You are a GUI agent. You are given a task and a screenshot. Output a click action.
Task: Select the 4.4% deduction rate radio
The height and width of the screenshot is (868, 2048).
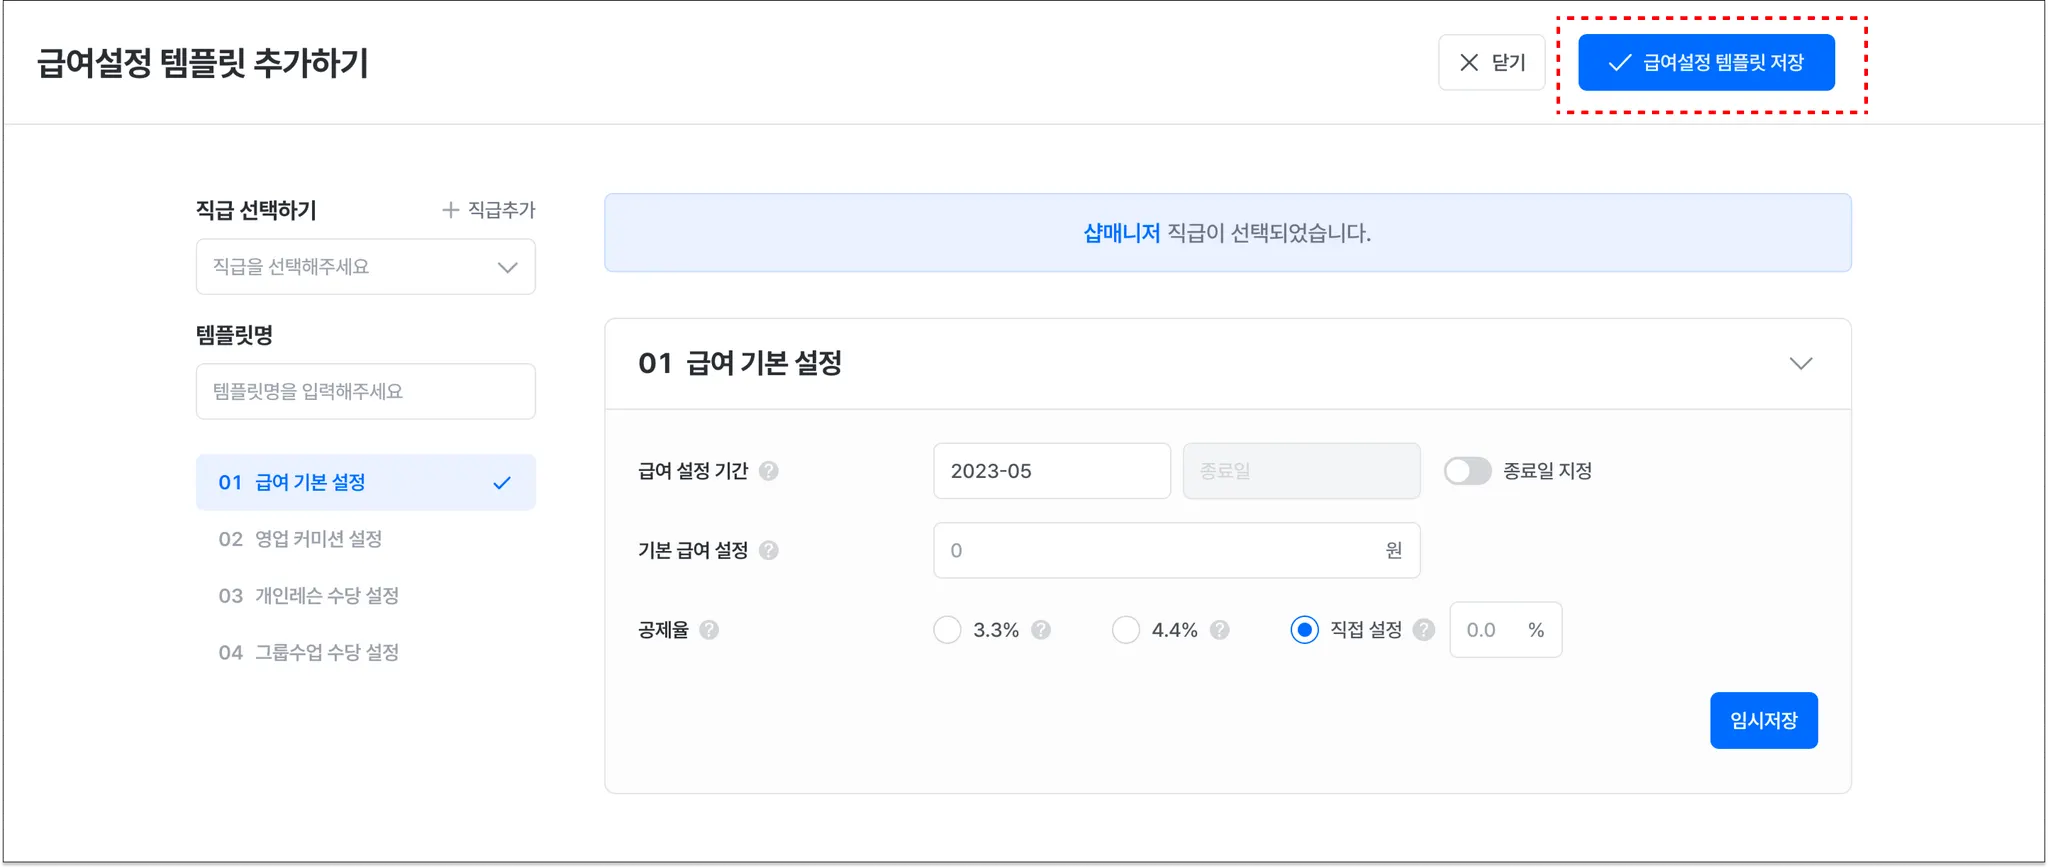[x=1126, y=630]
